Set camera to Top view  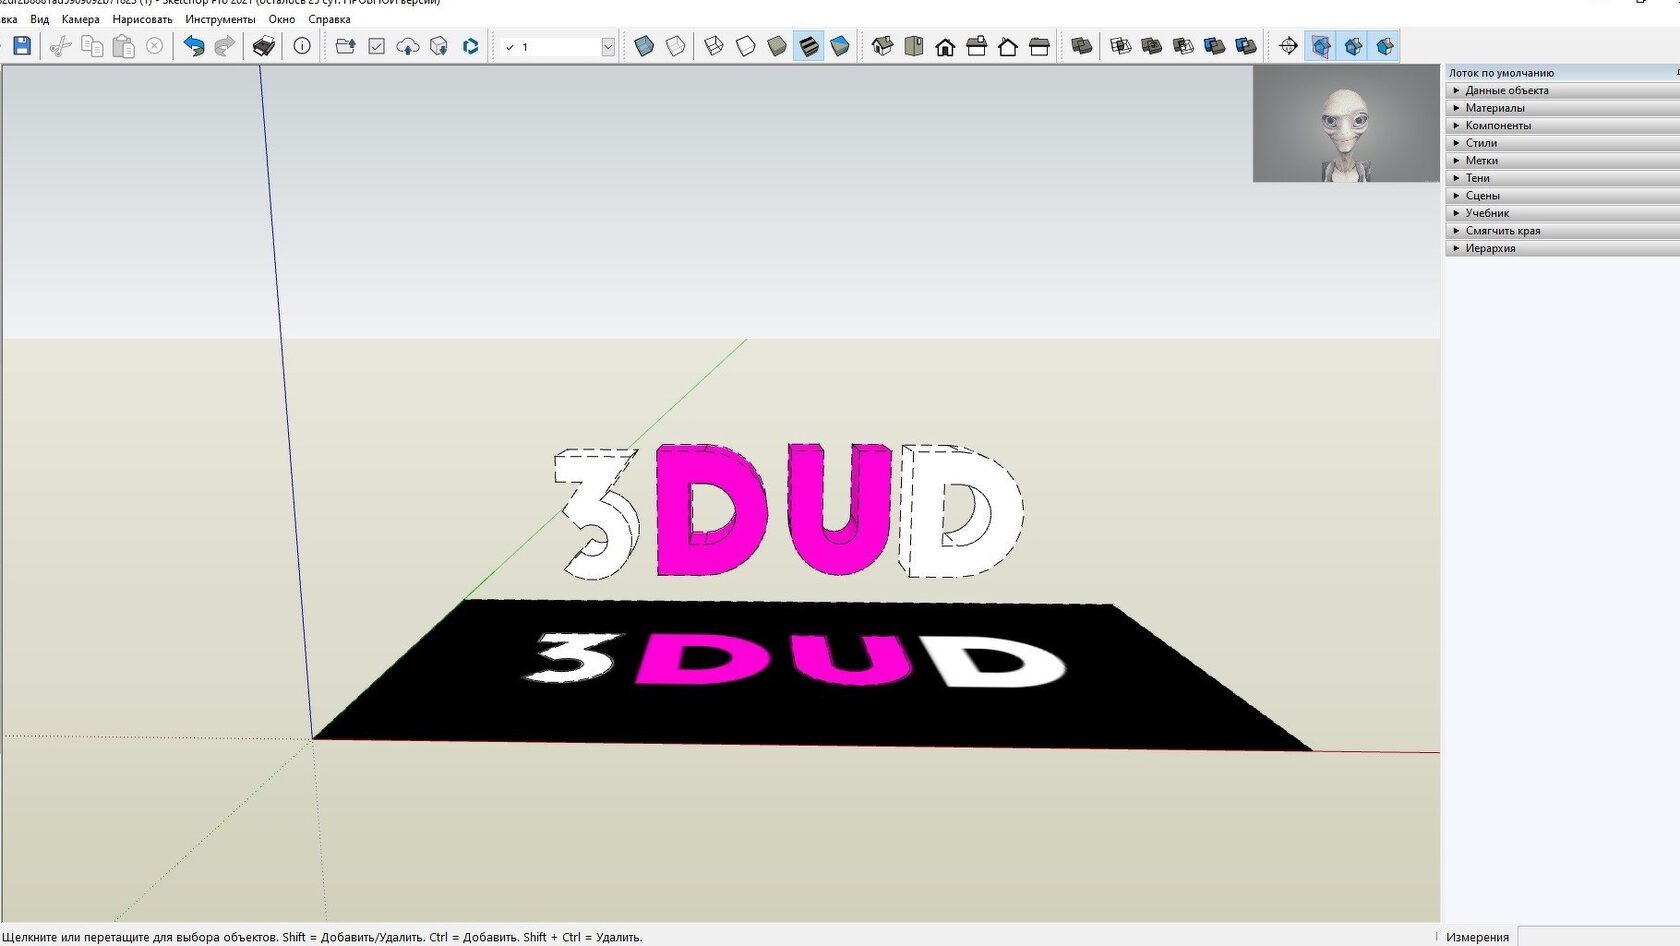(x=914, y=46)
